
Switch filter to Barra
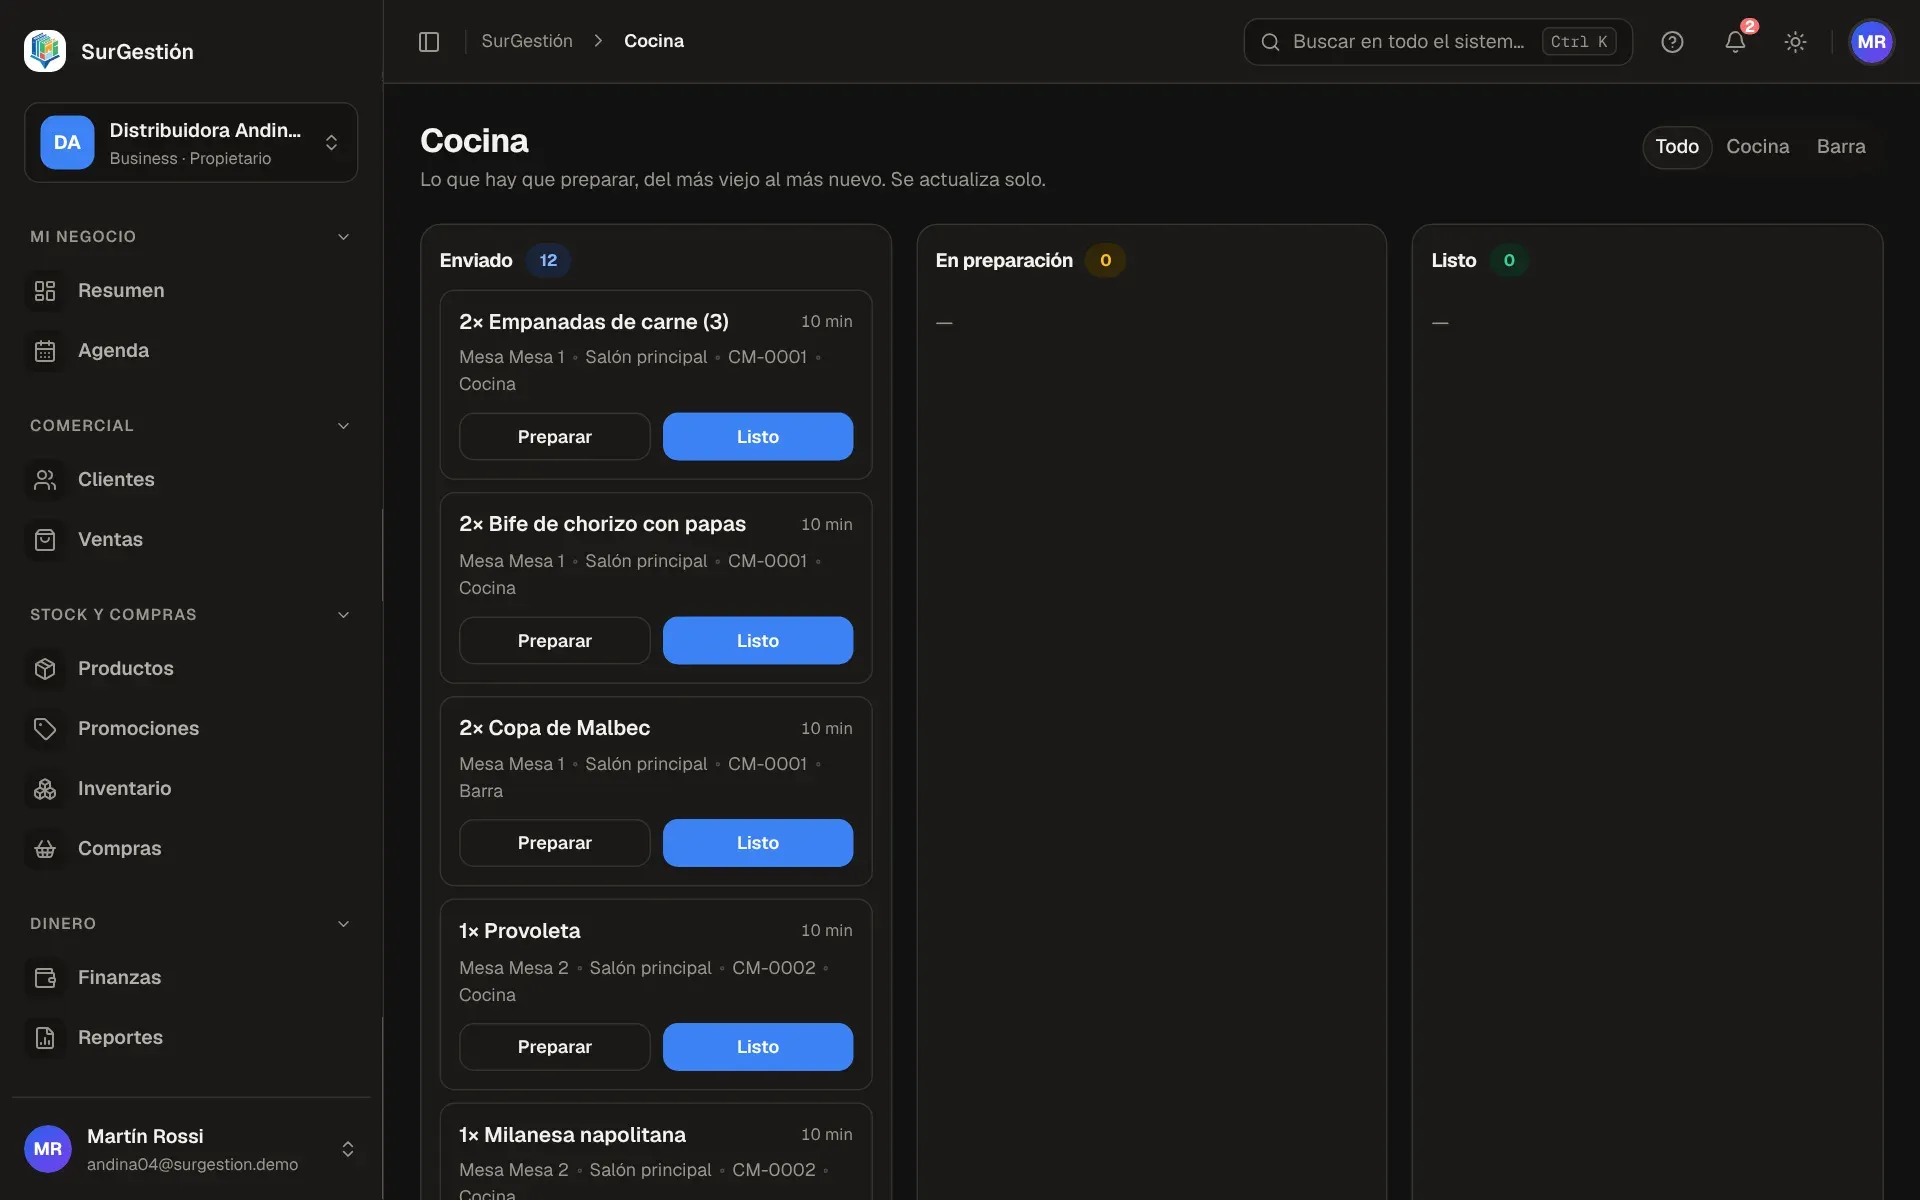[x=1840, y=146]
